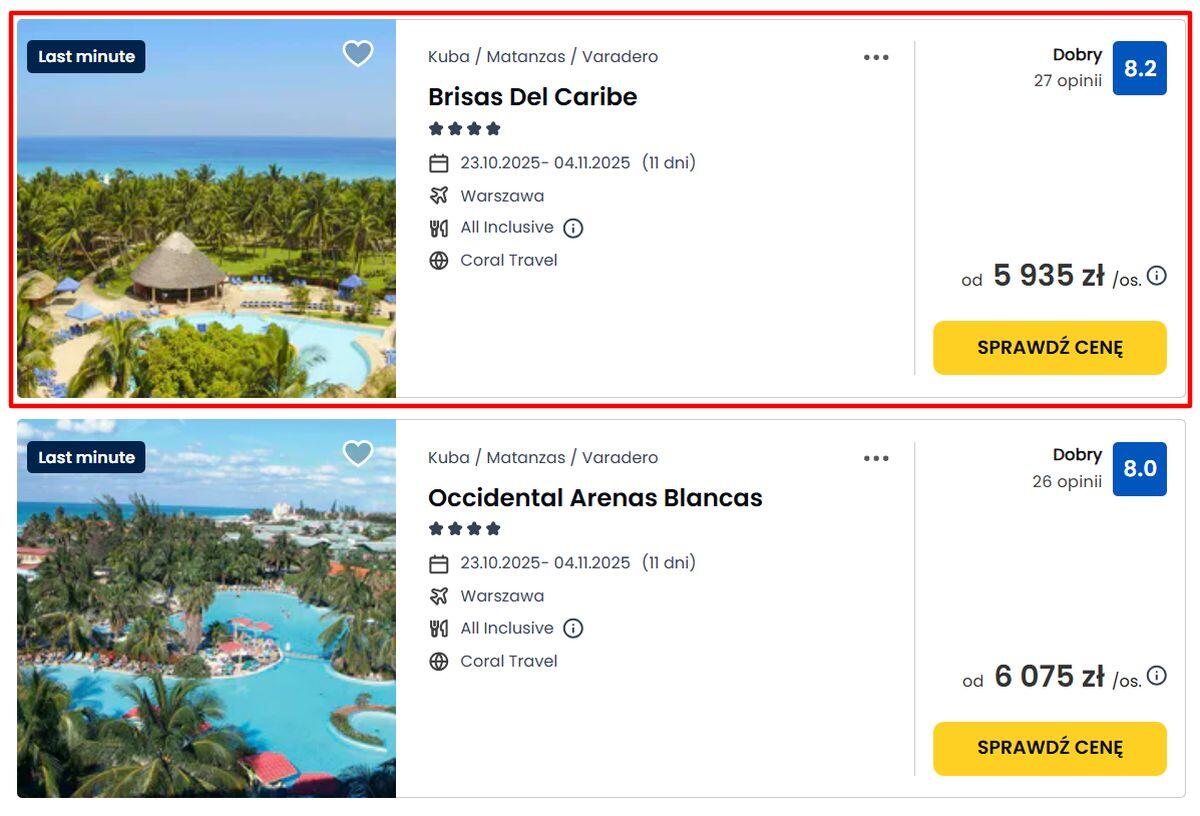Show price info icon next to 5 935 zł

(x=1157, y=275)
